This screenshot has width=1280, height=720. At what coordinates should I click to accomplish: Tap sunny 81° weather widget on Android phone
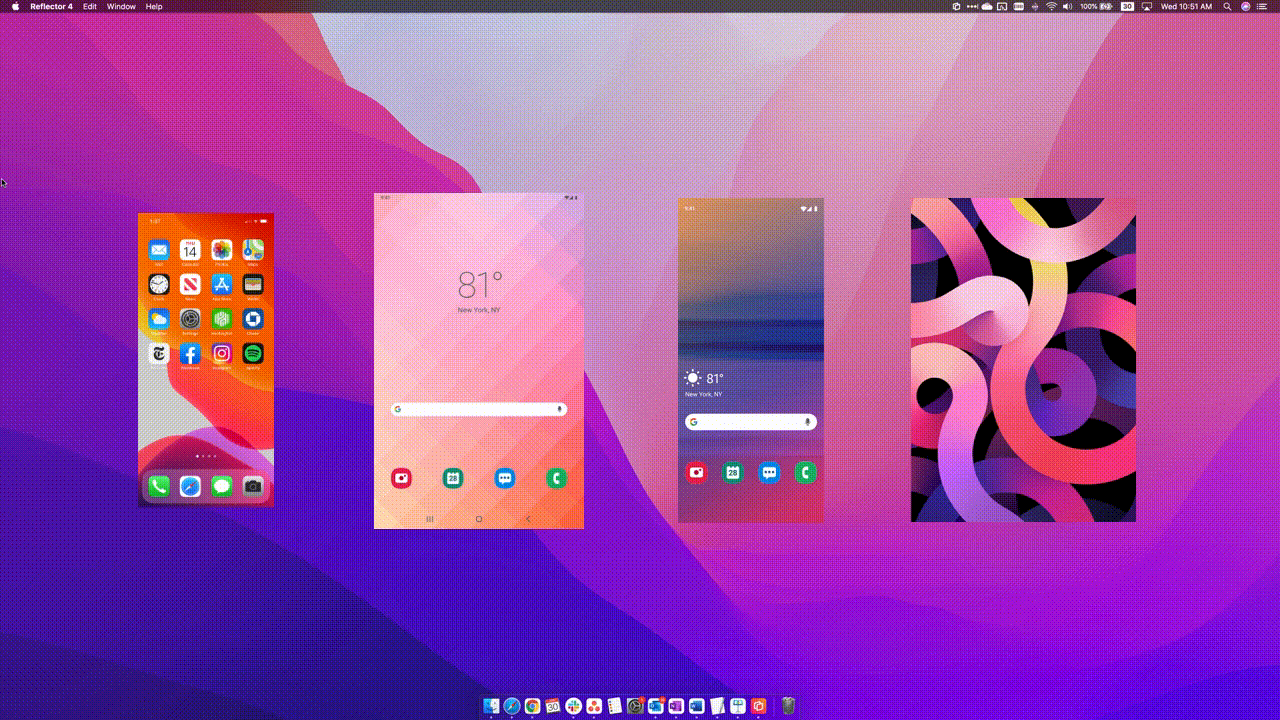point(705,383)
